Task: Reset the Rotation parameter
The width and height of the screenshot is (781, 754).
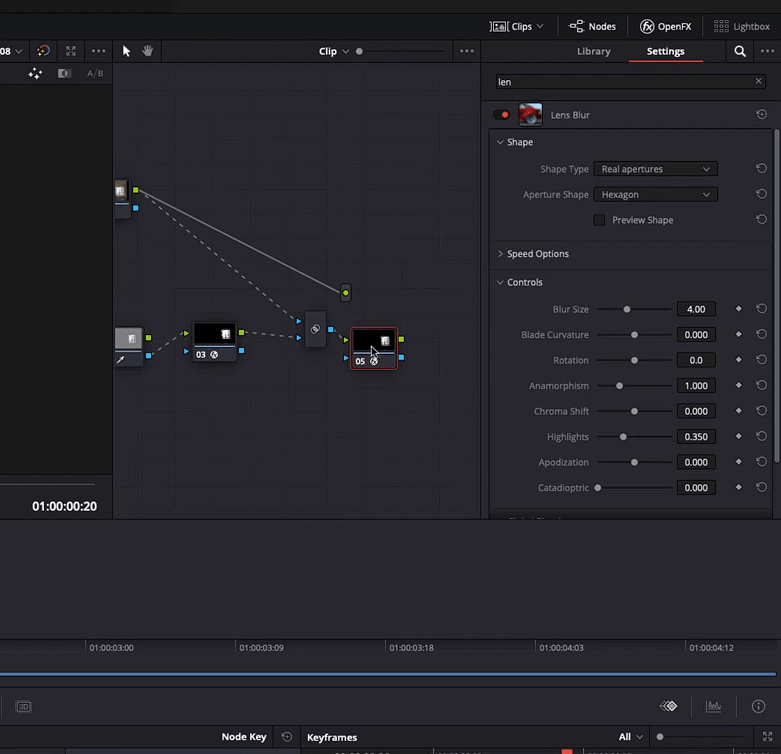Action: (761, 360)
